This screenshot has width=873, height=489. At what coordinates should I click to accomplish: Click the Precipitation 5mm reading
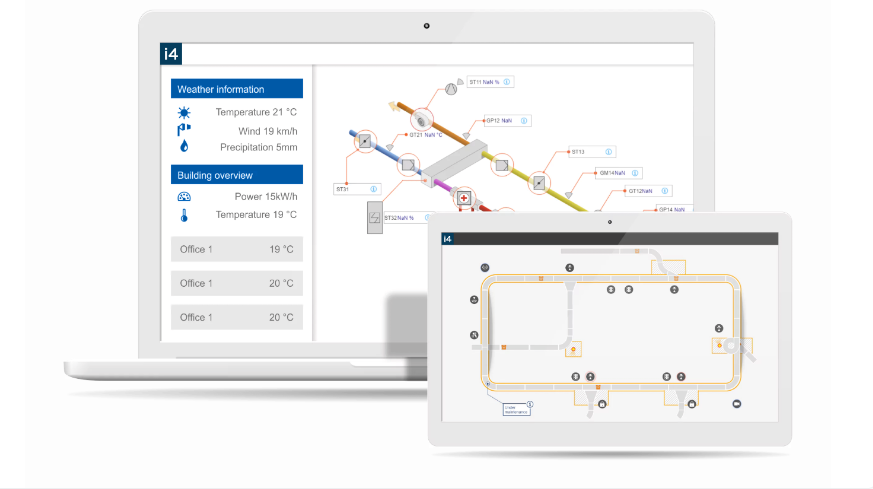[x=258, y=147]
